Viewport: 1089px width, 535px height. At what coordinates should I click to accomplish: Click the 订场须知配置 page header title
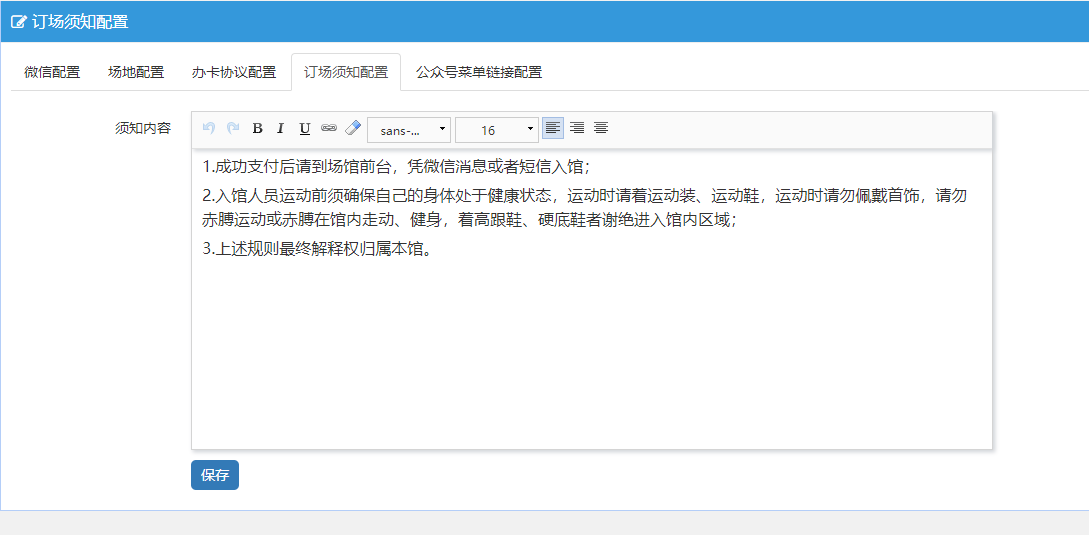tap(80, 22)
